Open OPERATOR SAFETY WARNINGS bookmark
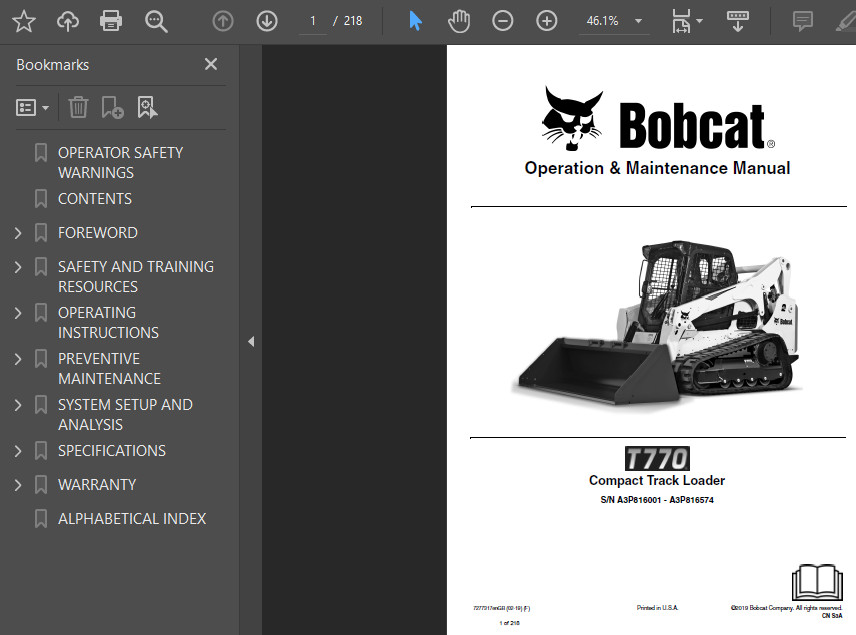 [120, 162]
